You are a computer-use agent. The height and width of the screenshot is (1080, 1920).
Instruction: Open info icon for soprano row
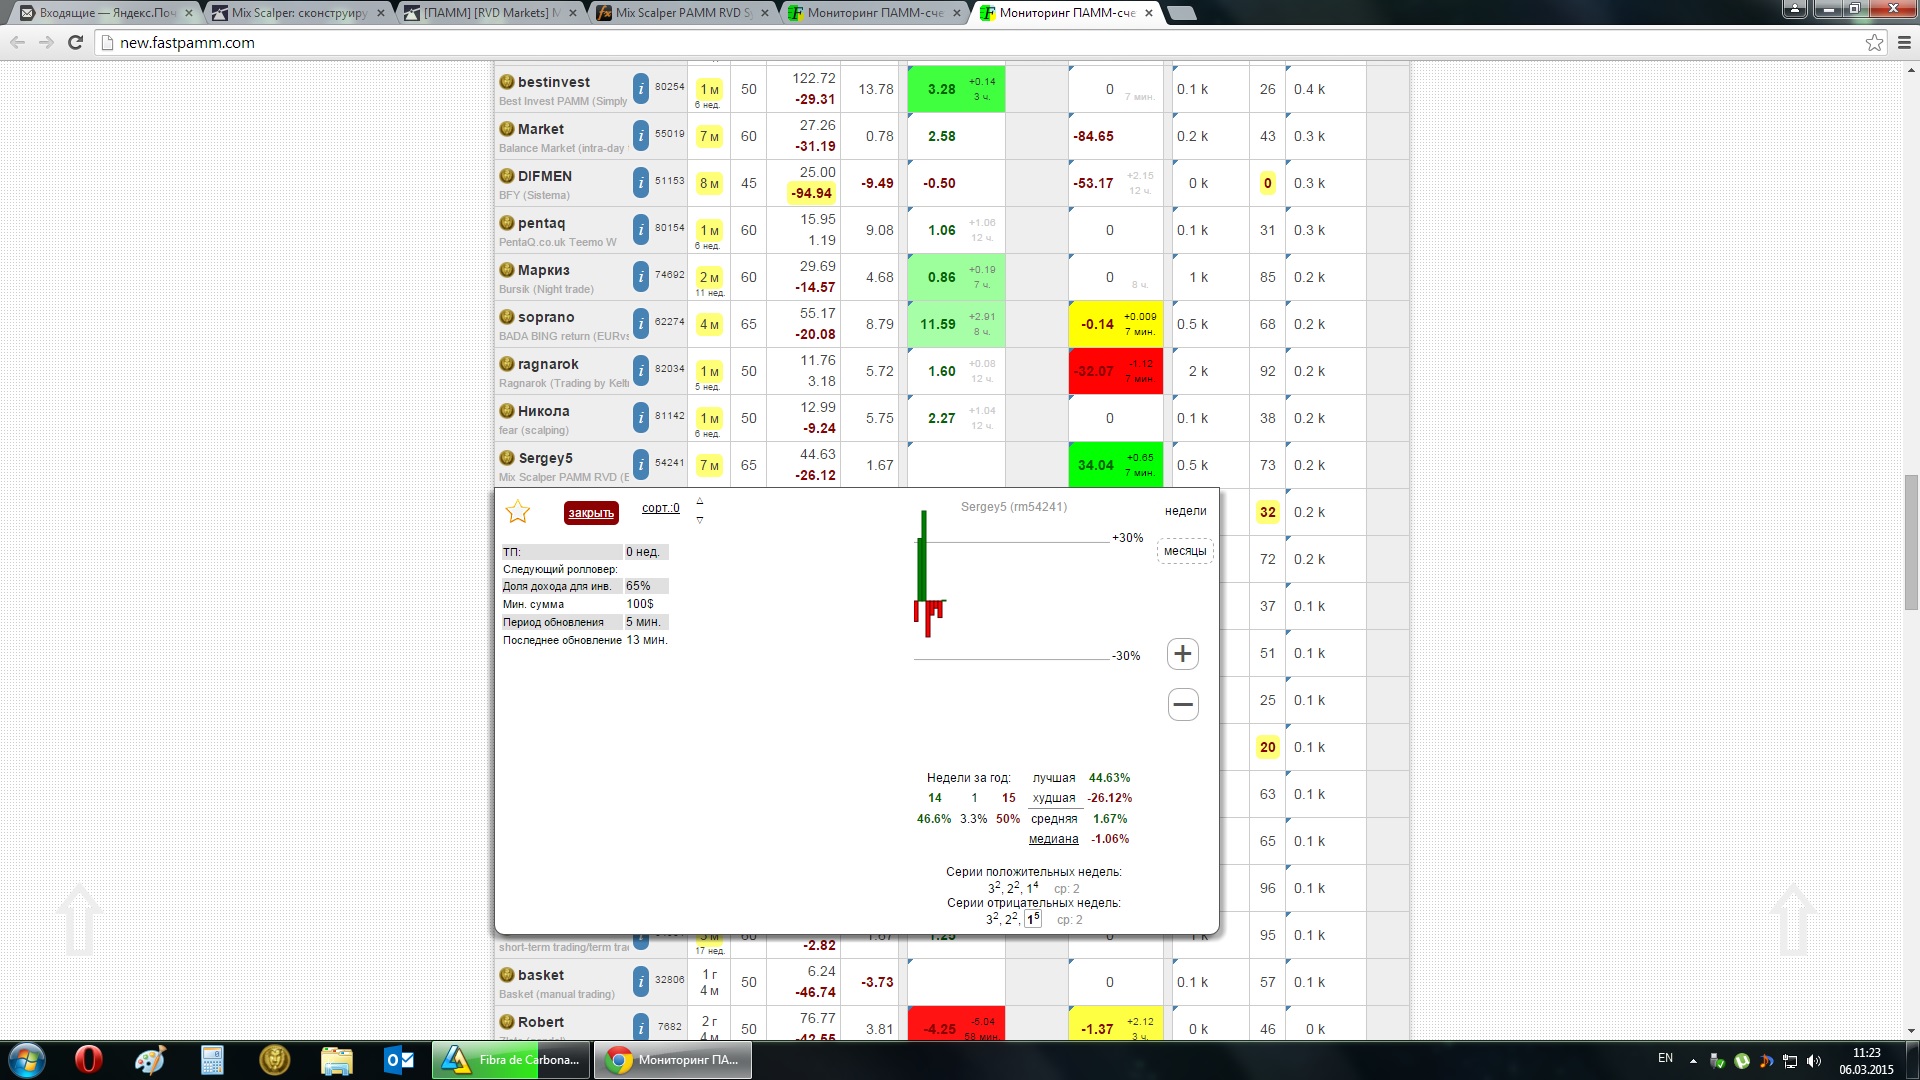coord(641,324)
